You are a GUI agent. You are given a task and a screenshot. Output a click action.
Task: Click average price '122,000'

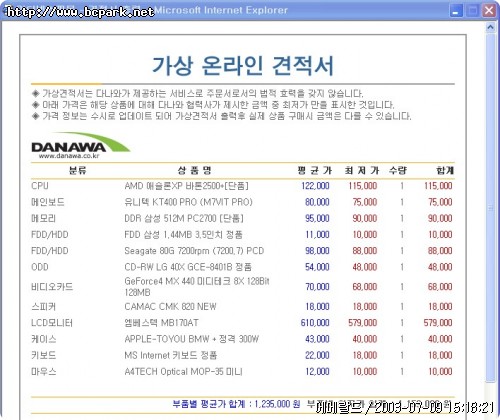point(315,186)
